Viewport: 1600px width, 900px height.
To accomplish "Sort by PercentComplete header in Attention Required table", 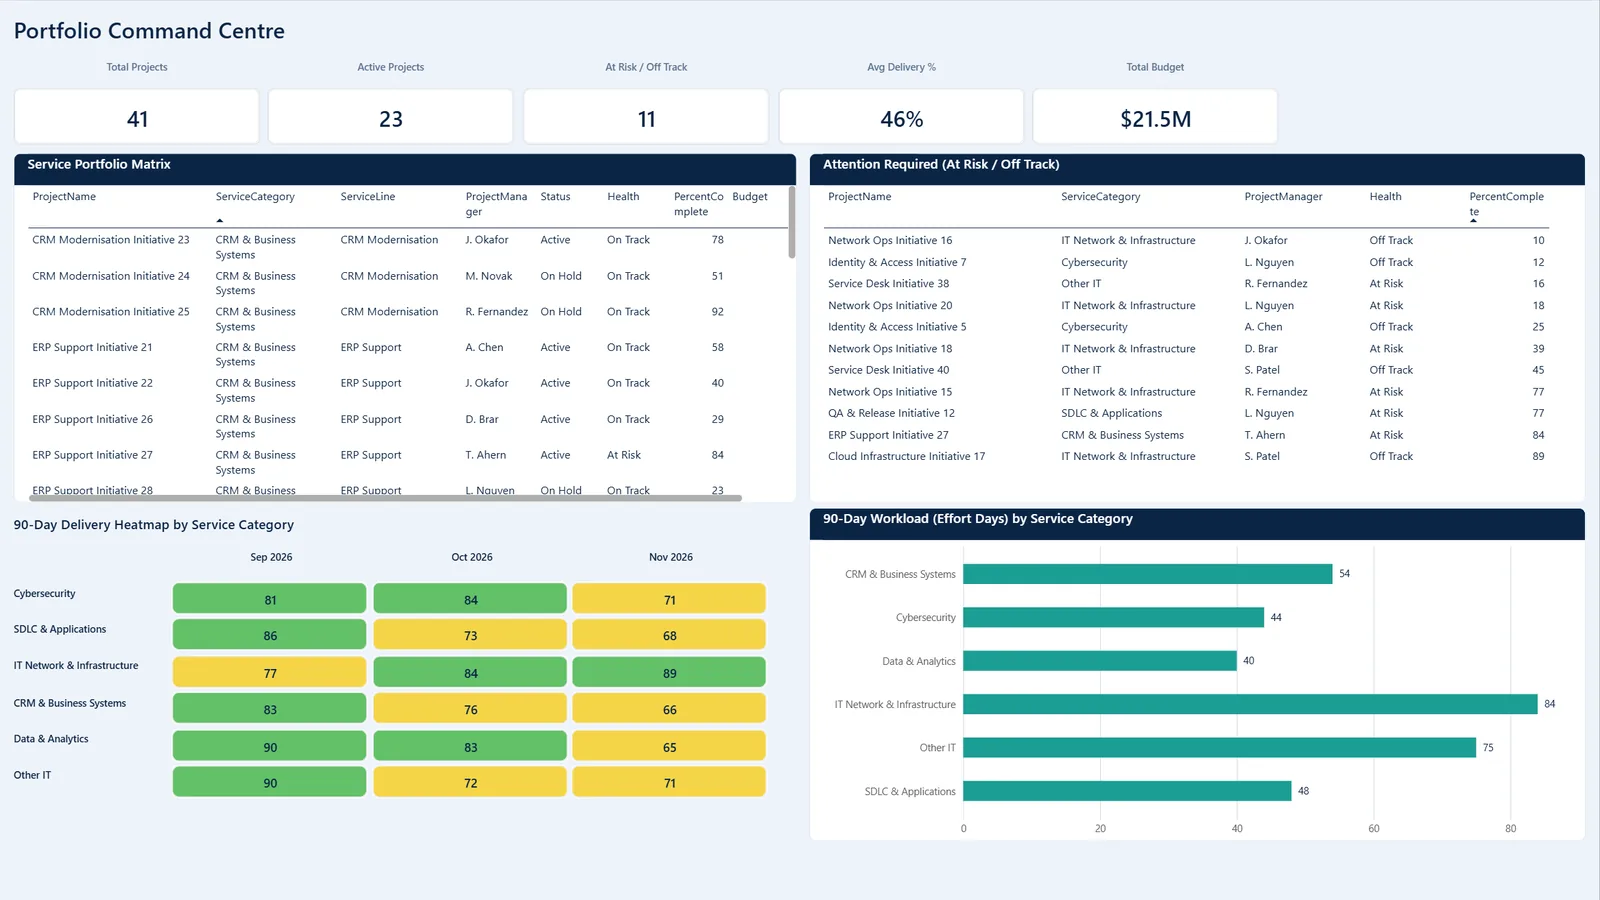I will point(1506,204).
